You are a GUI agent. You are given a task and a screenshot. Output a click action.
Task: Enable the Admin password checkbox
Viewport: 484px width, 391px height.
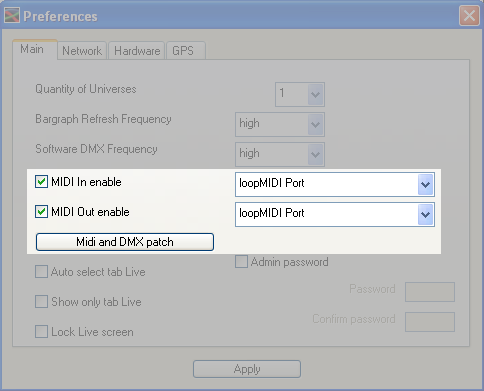point(241,262)
